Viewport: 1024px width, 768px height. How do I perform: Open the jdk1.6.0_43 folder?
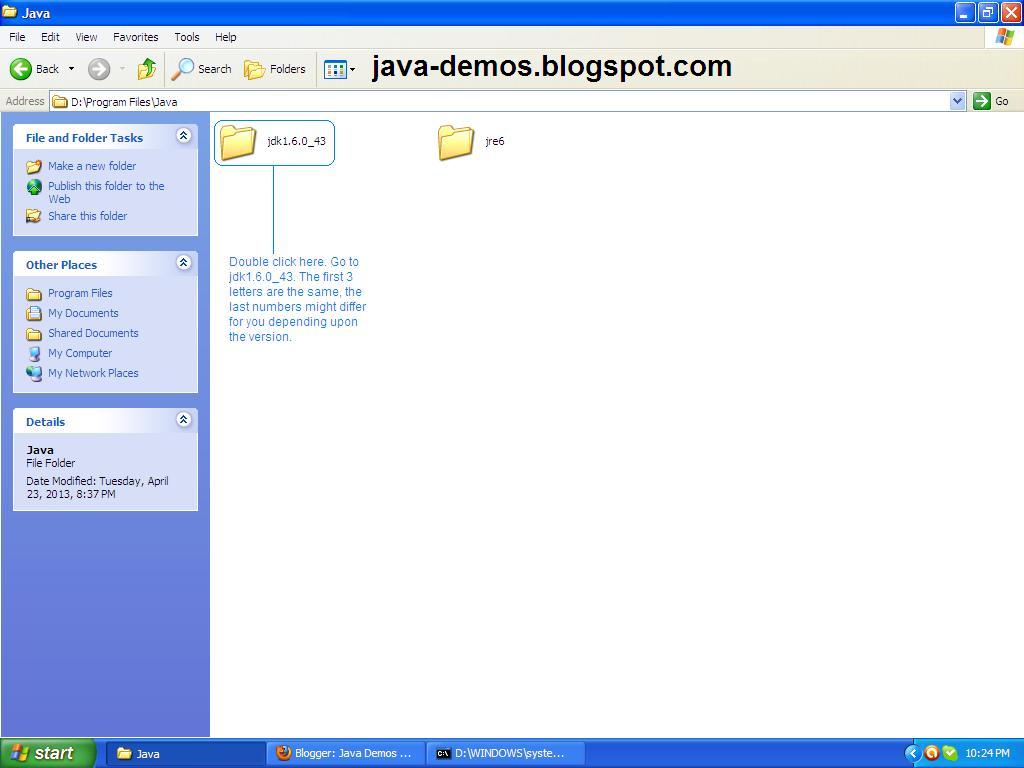(x=236, y=141)
